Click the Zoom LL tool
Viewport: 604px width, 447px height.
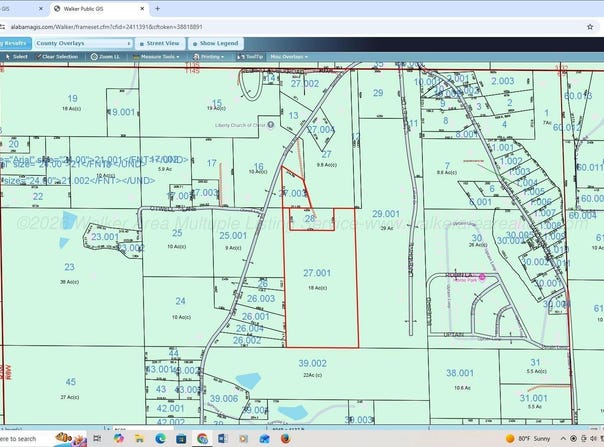click(x=106, y=57)
